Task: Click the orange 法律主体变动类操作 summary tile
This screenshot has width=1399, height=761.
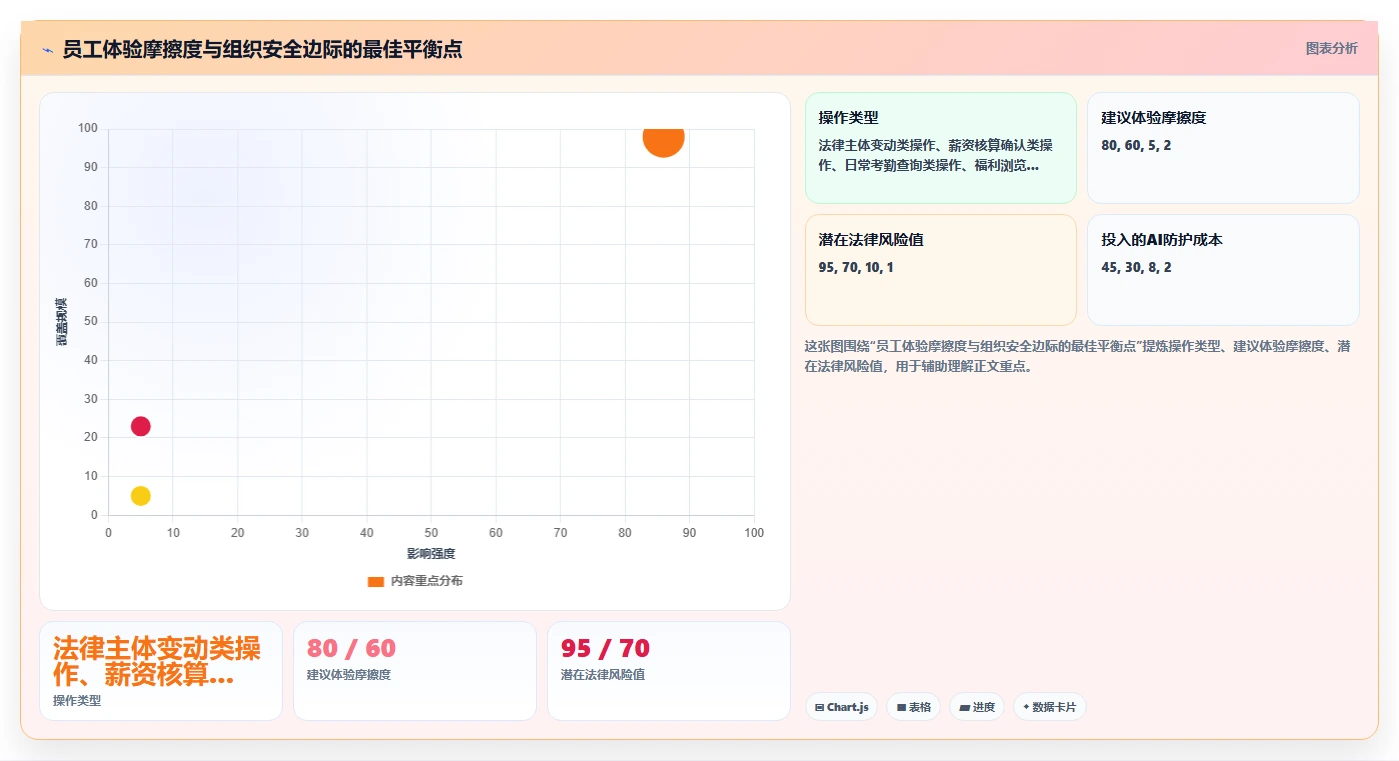Action: pos(161,671)
